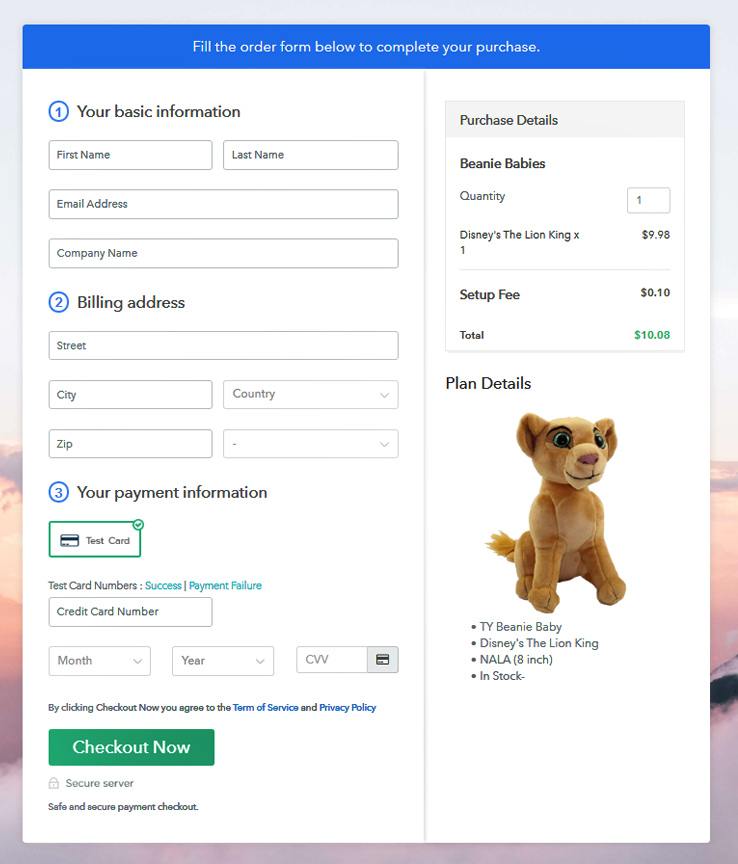
Task: Click the padlock icon beside Secure server
Action: (53, 783)
